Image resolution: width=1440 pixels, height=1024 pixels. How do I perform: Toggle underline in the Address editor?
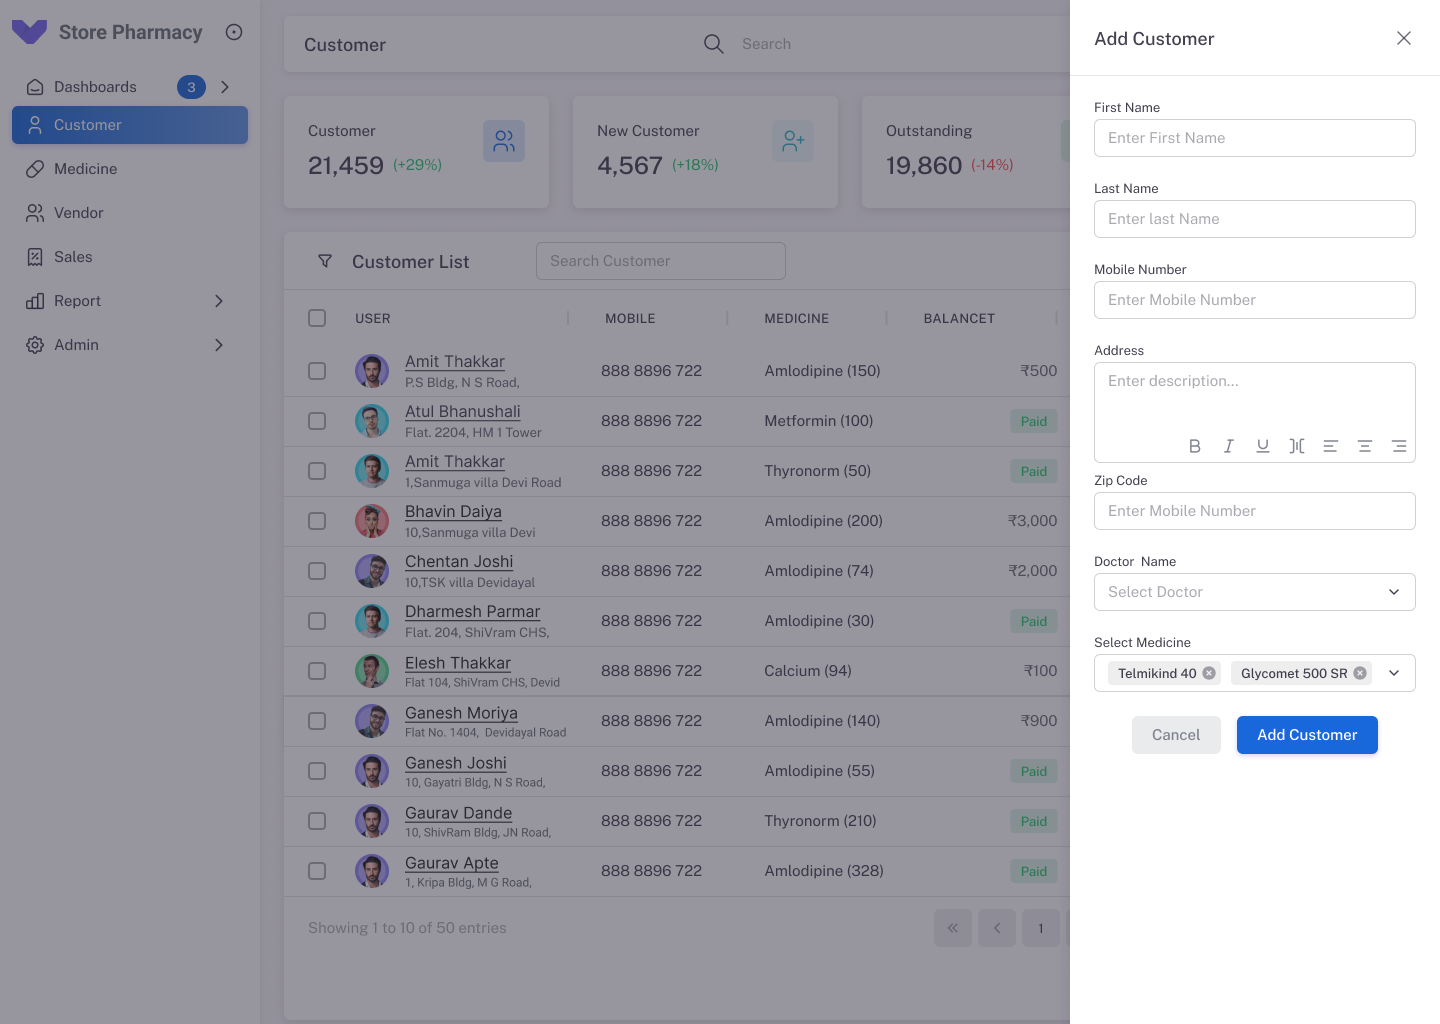click(1263, 446)
